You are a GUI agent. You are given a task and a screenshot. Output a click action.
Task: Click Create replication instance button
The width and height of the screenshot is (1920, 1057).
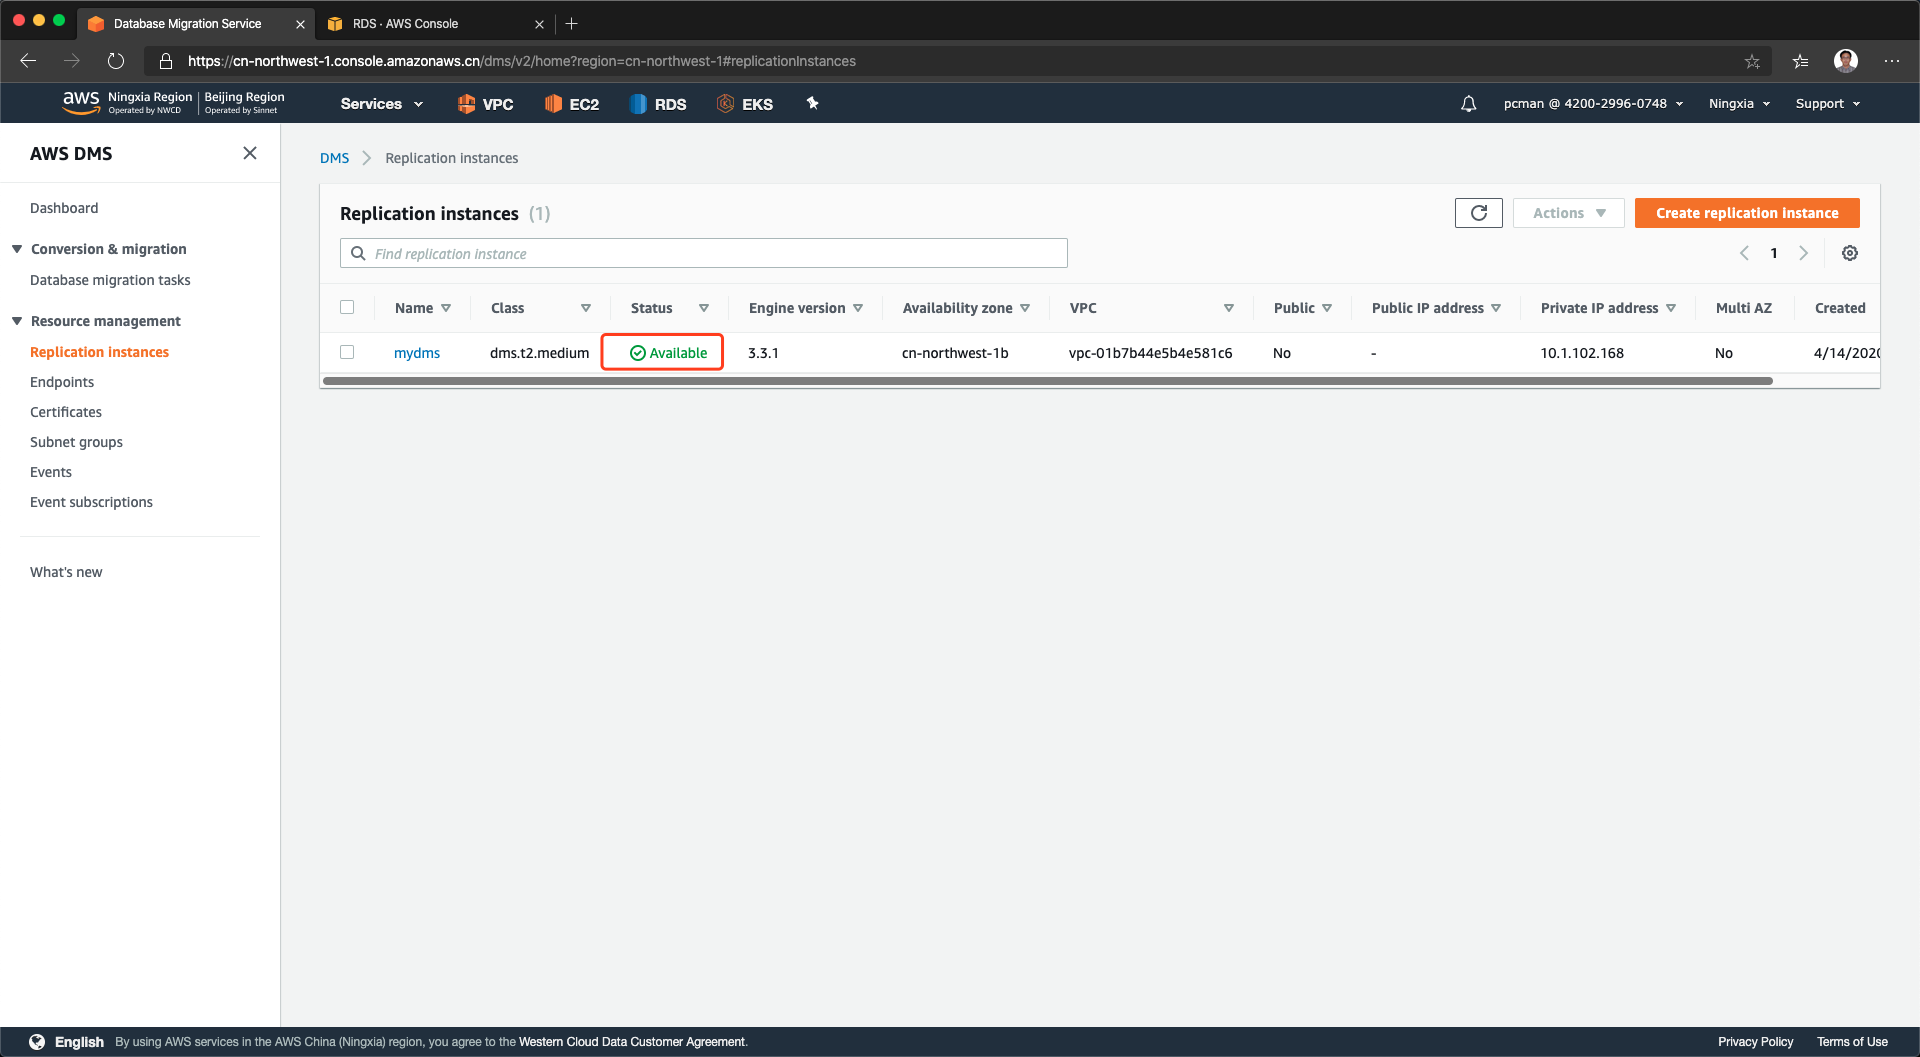pyautogui.click(x=1746, y=213)
